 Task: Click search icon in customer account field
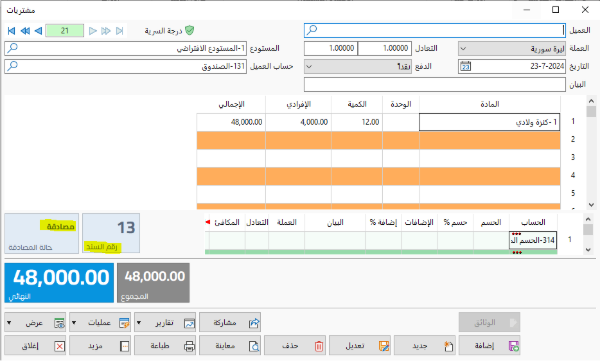(12, 66)
